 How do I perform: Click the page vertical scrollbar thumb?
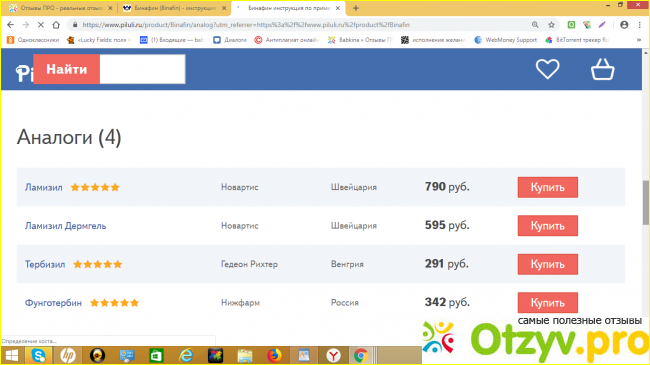(x=645, y=203)
